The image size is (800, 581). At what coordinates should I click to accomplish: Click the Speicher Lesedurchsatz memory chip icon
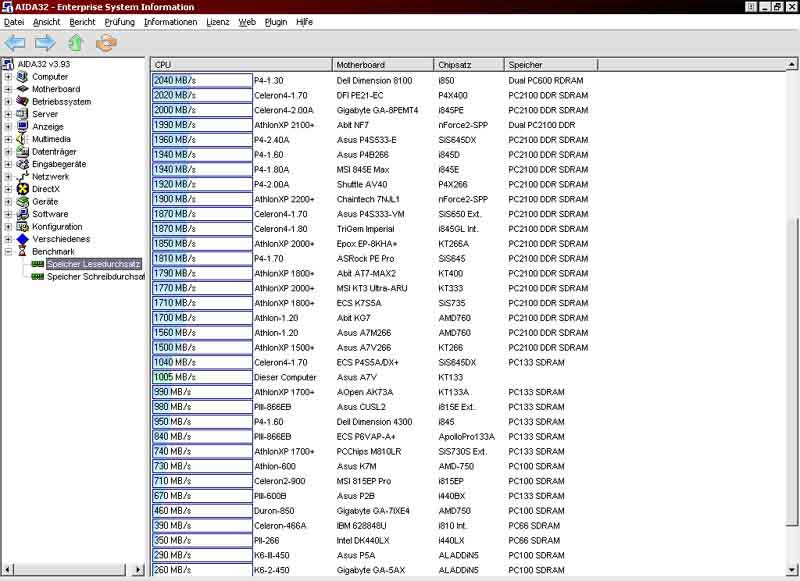(38, 264)
